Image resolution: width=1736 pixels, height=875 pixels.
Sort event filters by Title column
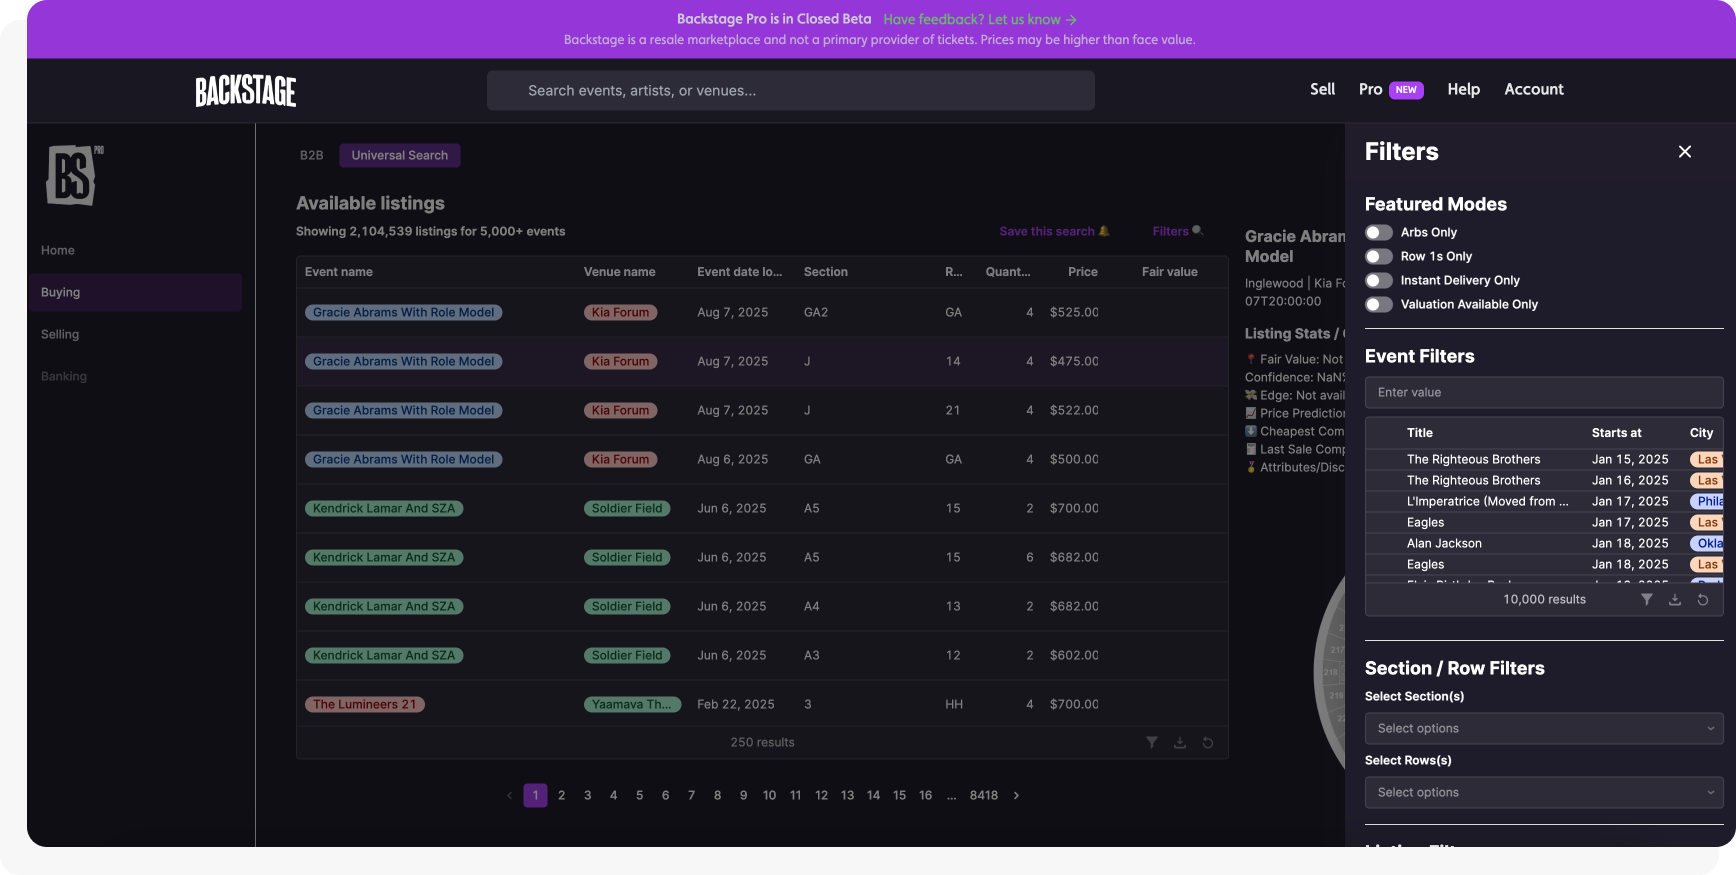point(1420,433)
